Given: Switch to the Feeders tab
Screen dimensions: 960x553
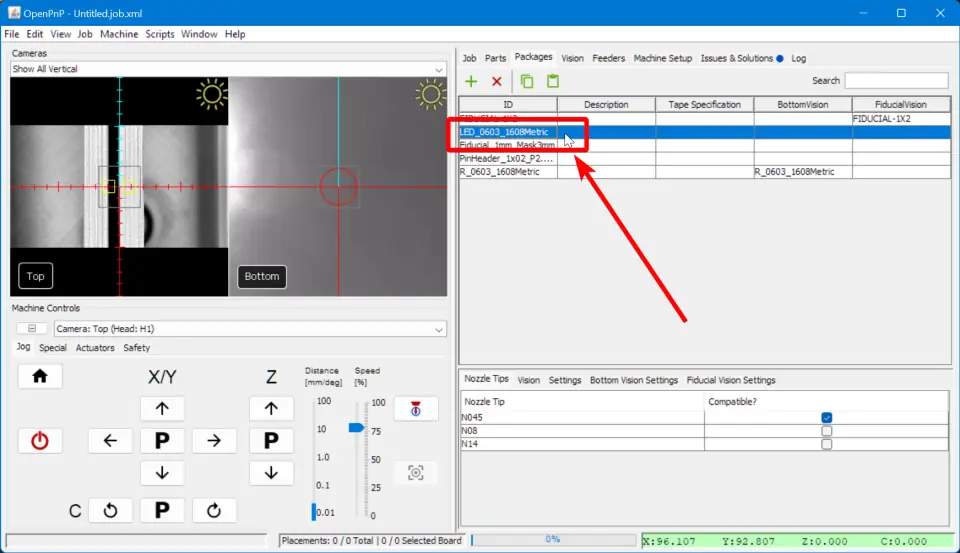Looking at the screenshot, I should [x=608, y=58].
